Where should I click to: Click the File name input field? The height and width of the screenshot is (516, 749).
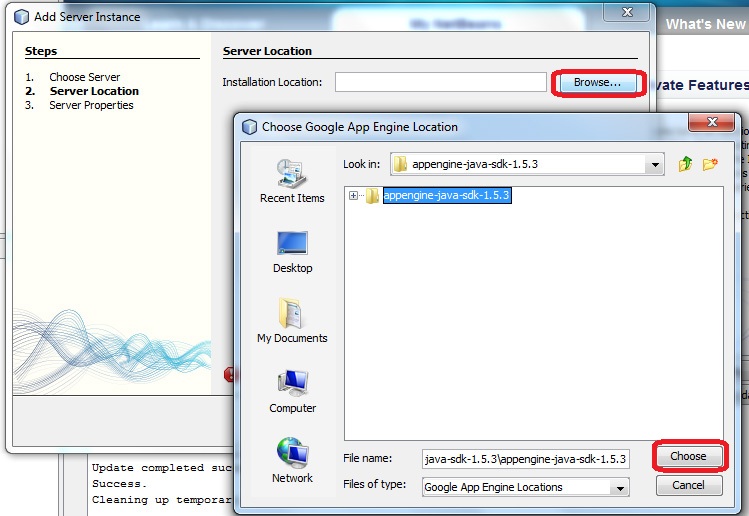(x=525, y=459)
